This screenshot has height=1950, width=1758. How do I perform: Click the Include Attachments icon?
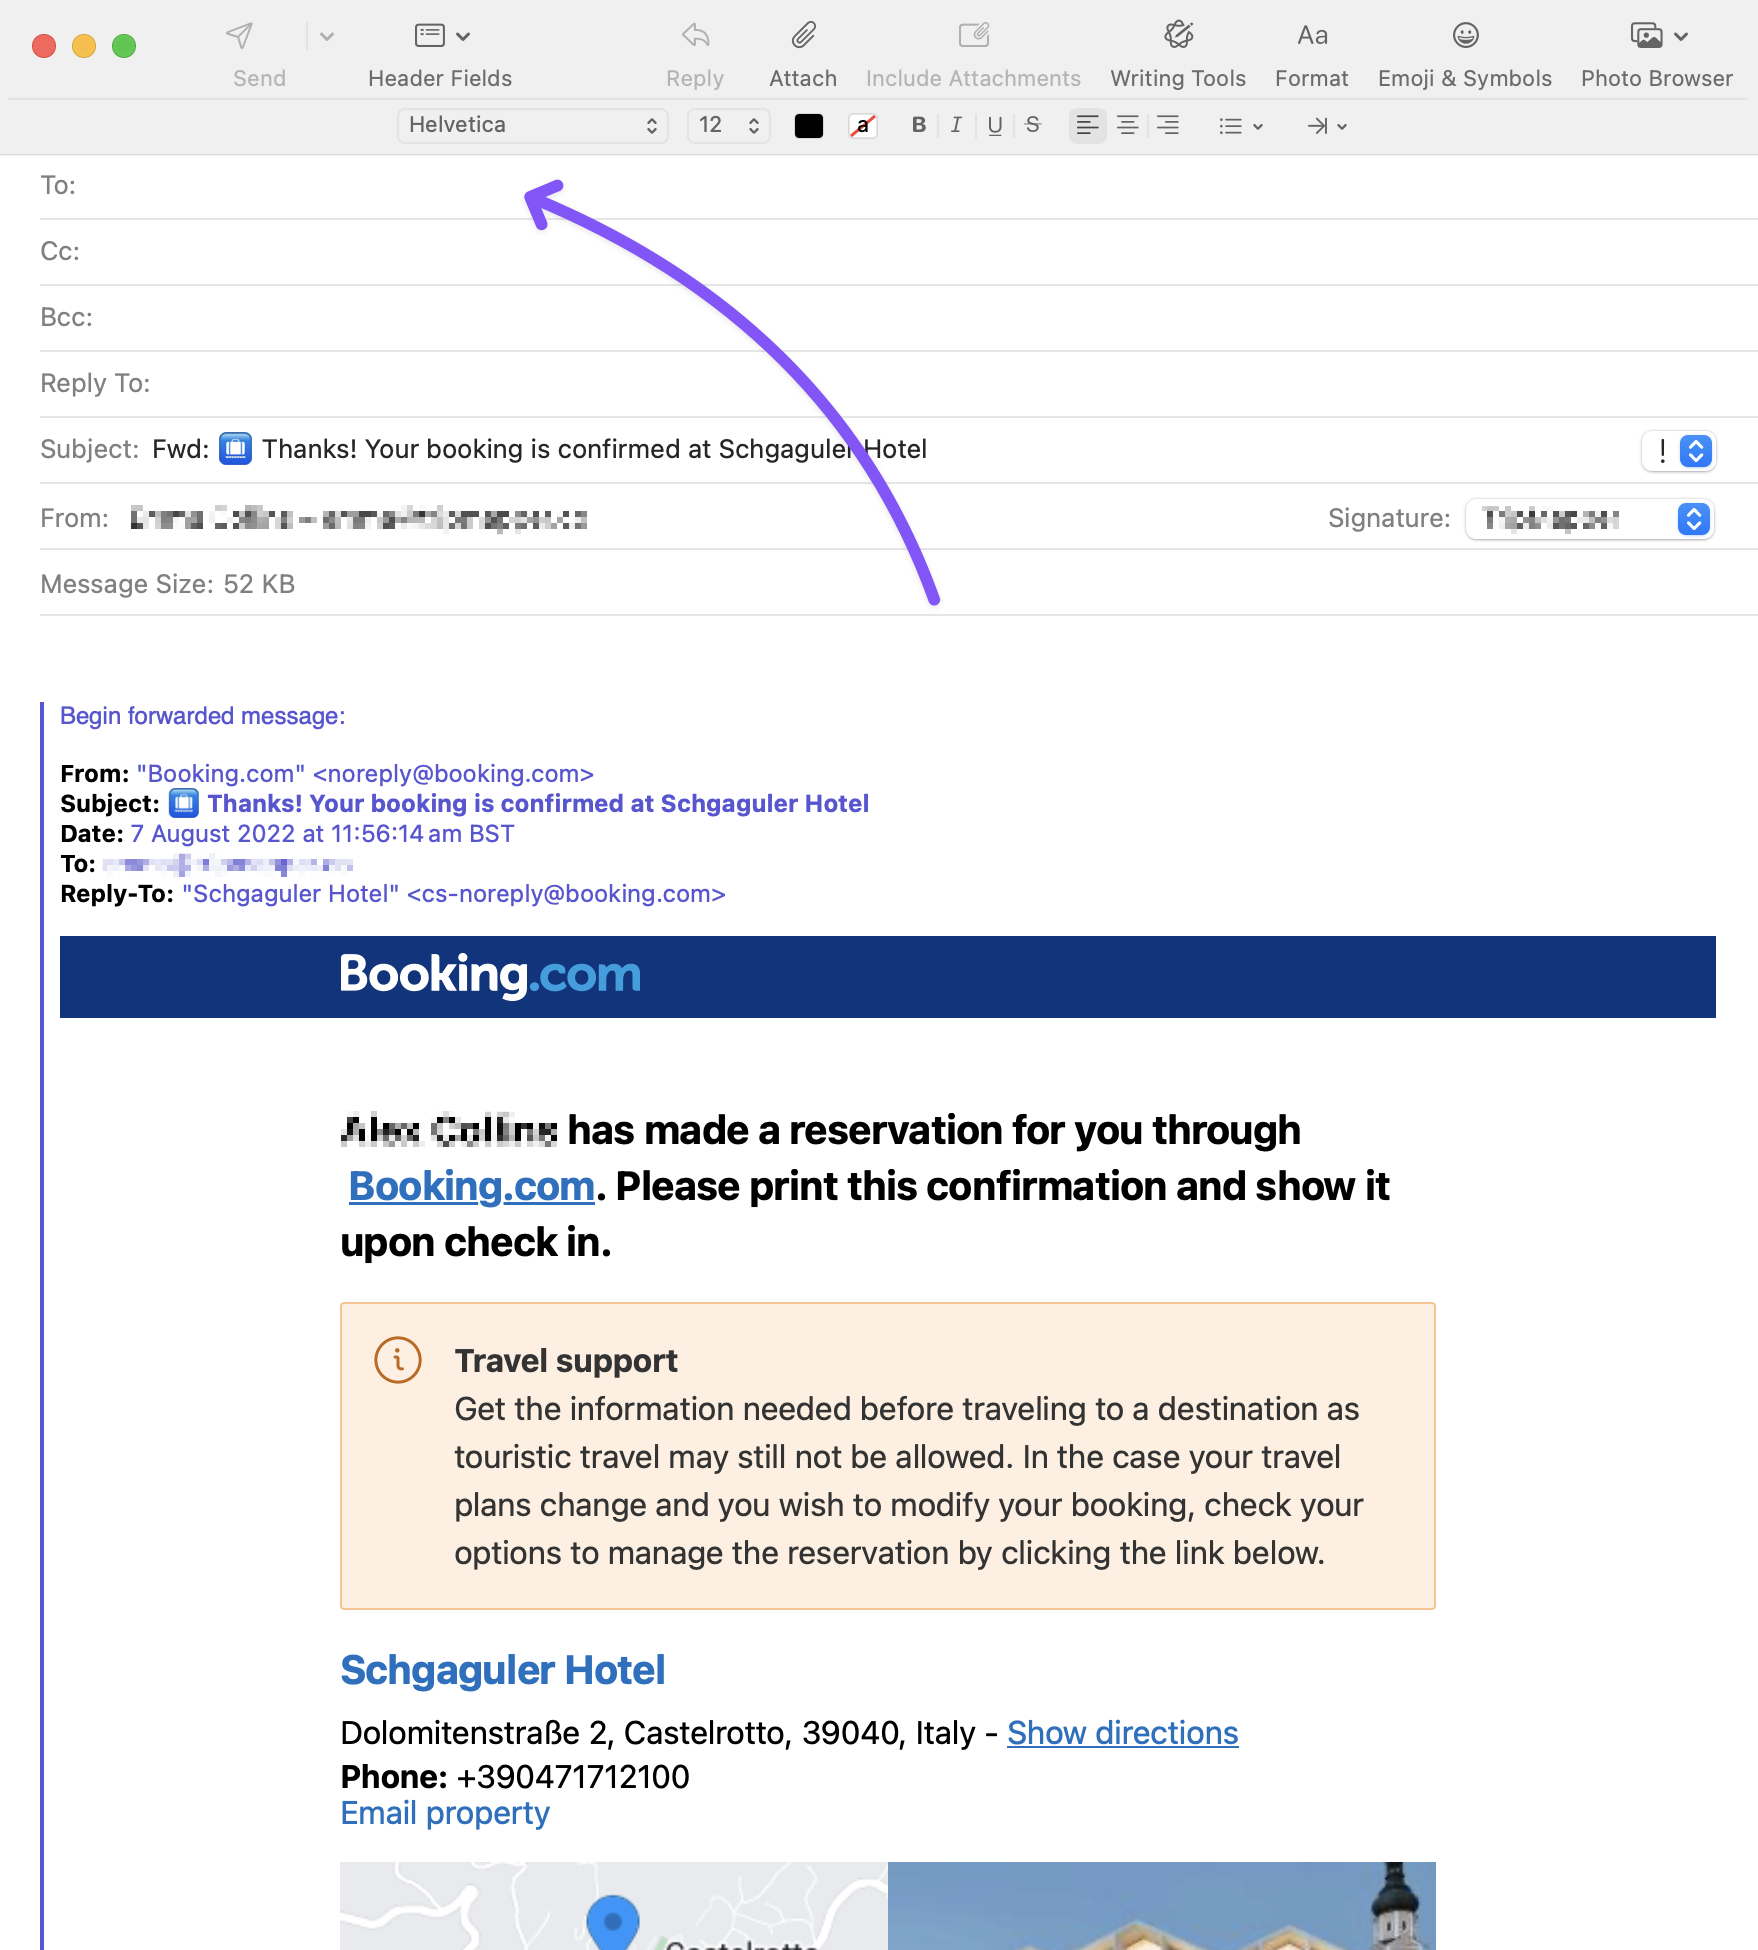click(x=973, y=36)
